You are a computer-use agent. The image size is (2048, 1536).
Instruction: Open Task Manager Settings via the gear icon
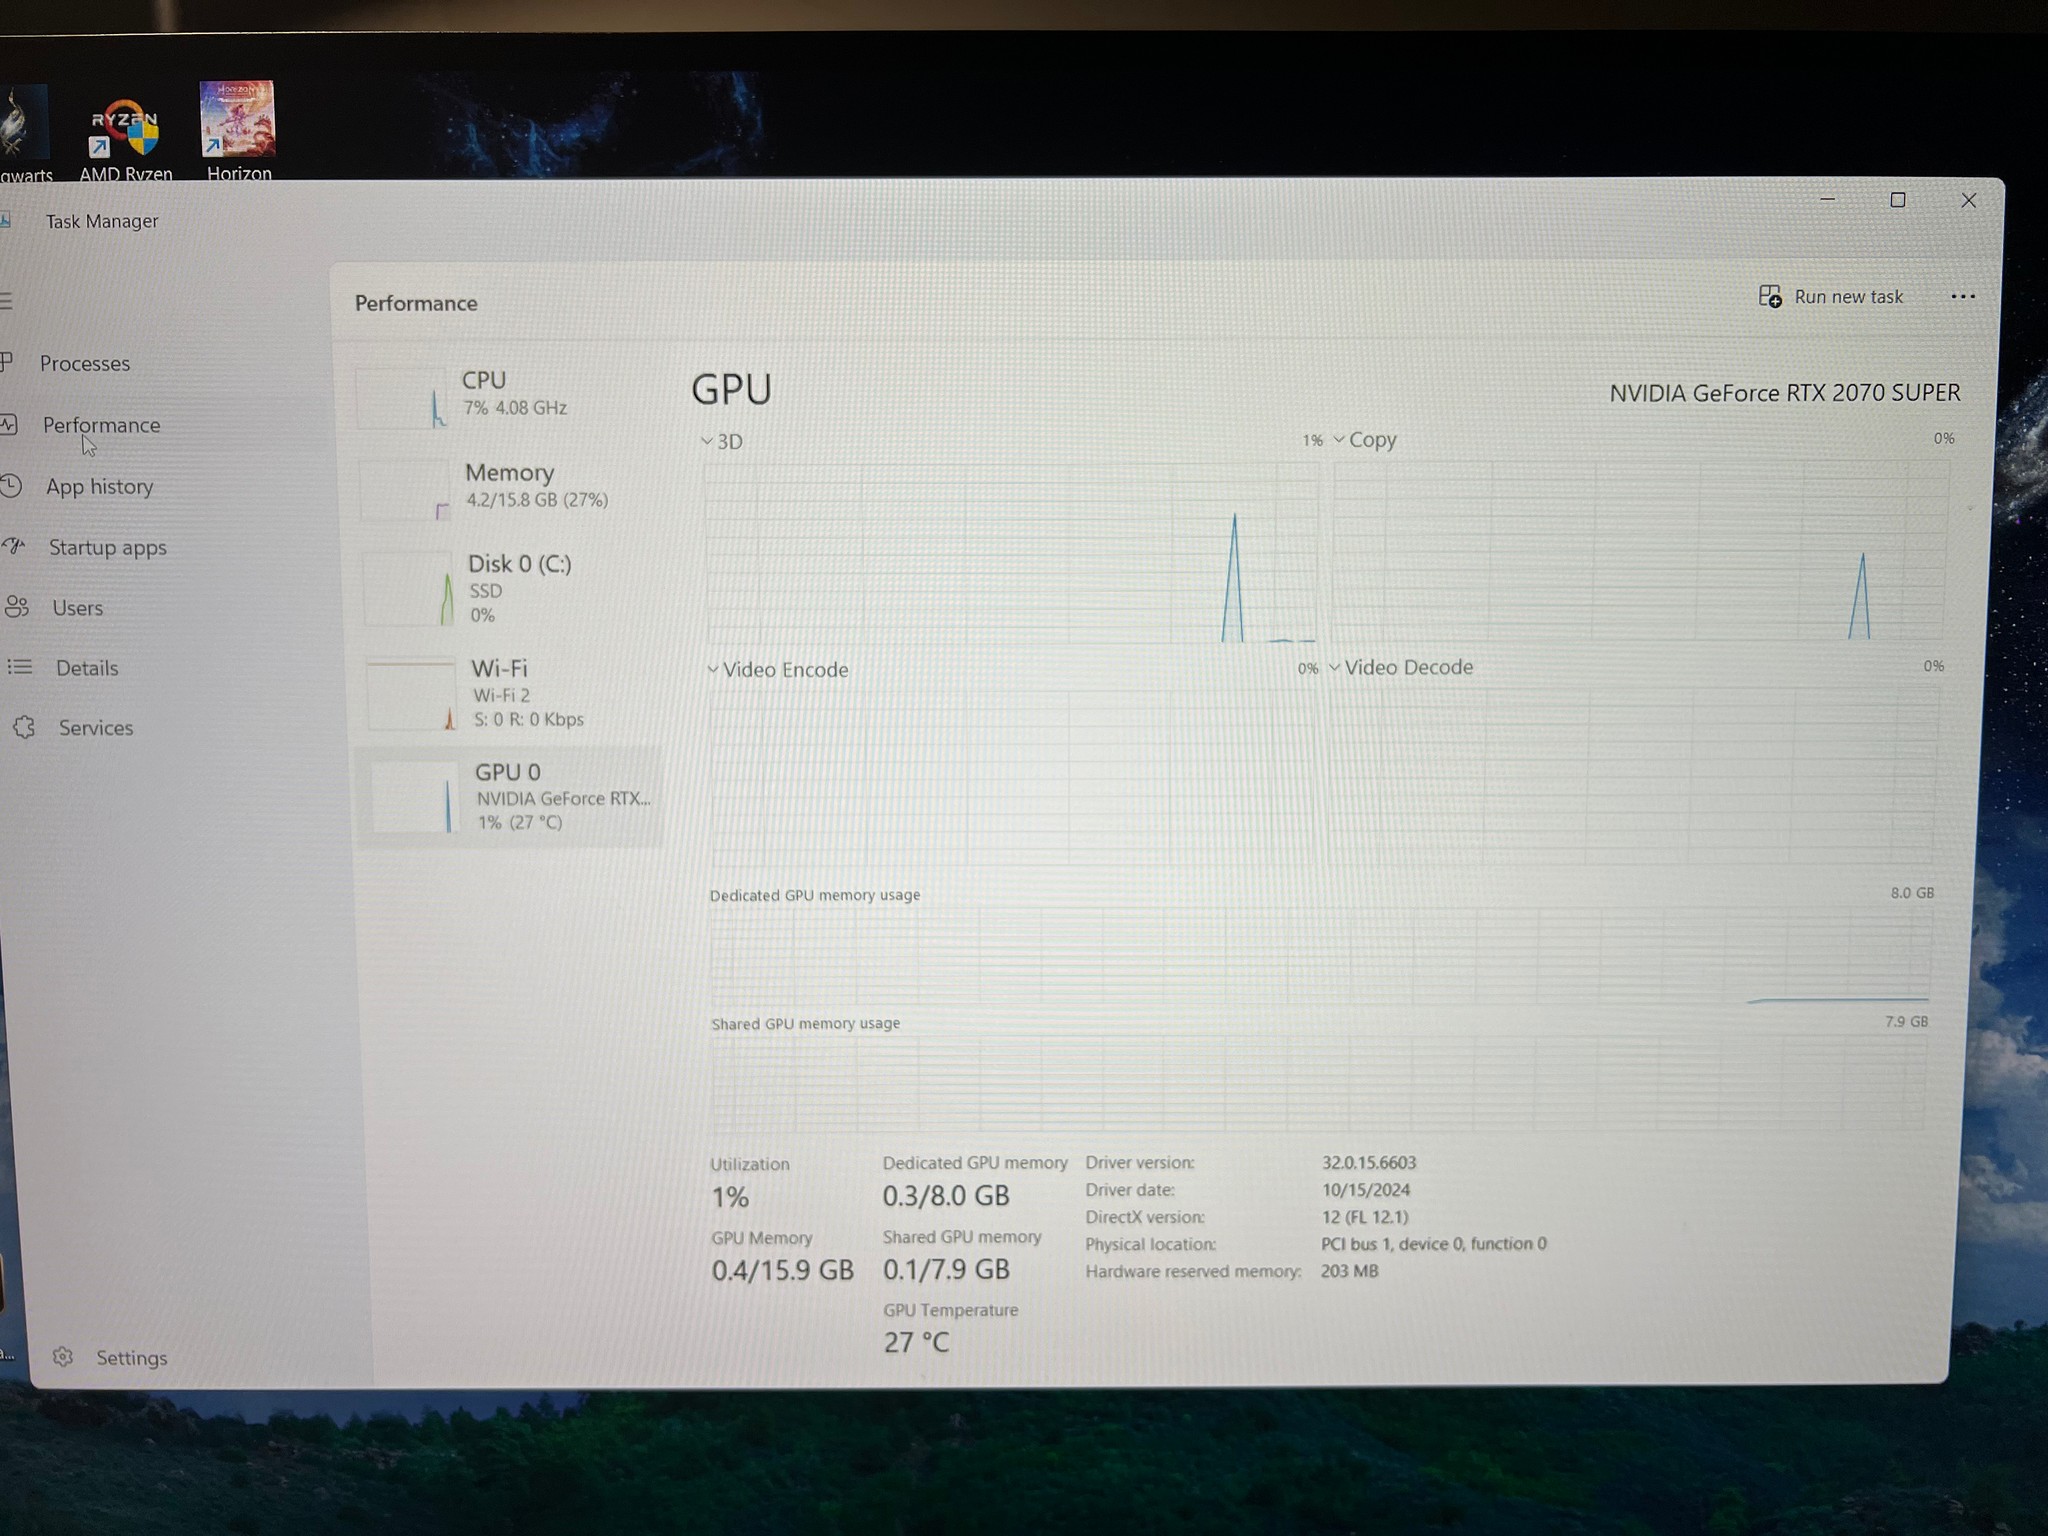tap(62, 1357)
